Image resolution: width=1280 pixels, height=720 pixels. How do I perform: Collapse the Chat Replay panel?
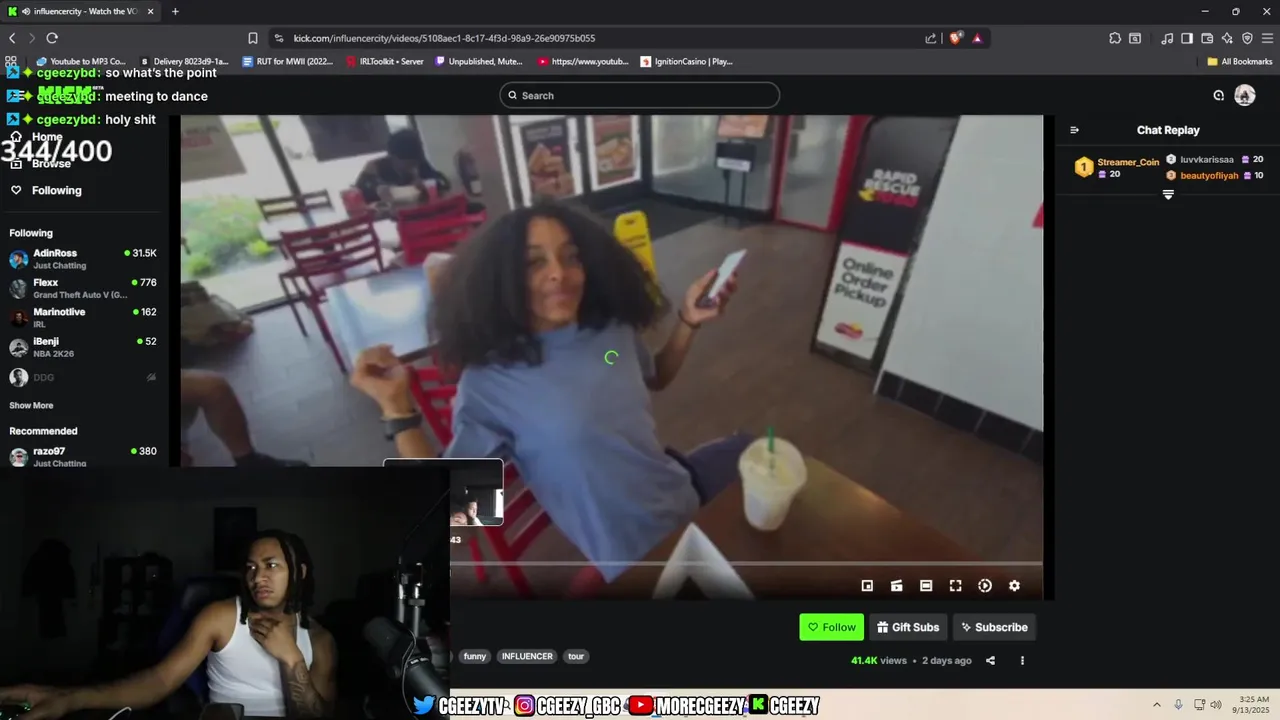tap(1074, 130)
